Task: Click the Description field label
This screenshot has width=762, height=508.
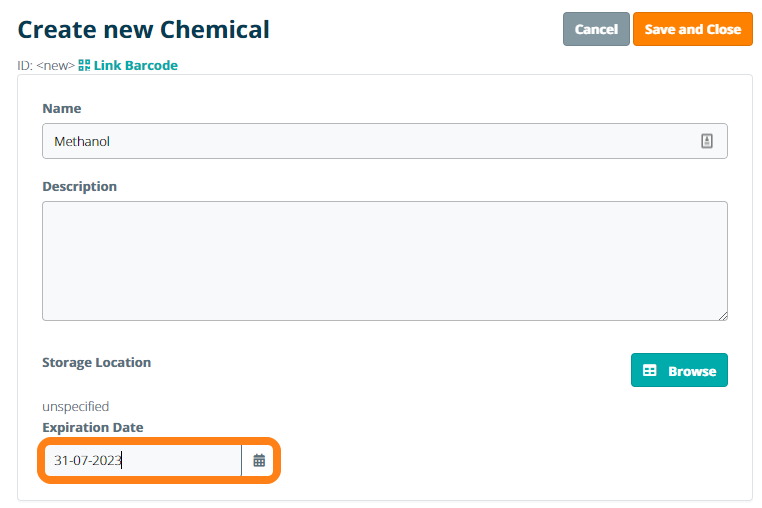Action: (x=79, y=186)
